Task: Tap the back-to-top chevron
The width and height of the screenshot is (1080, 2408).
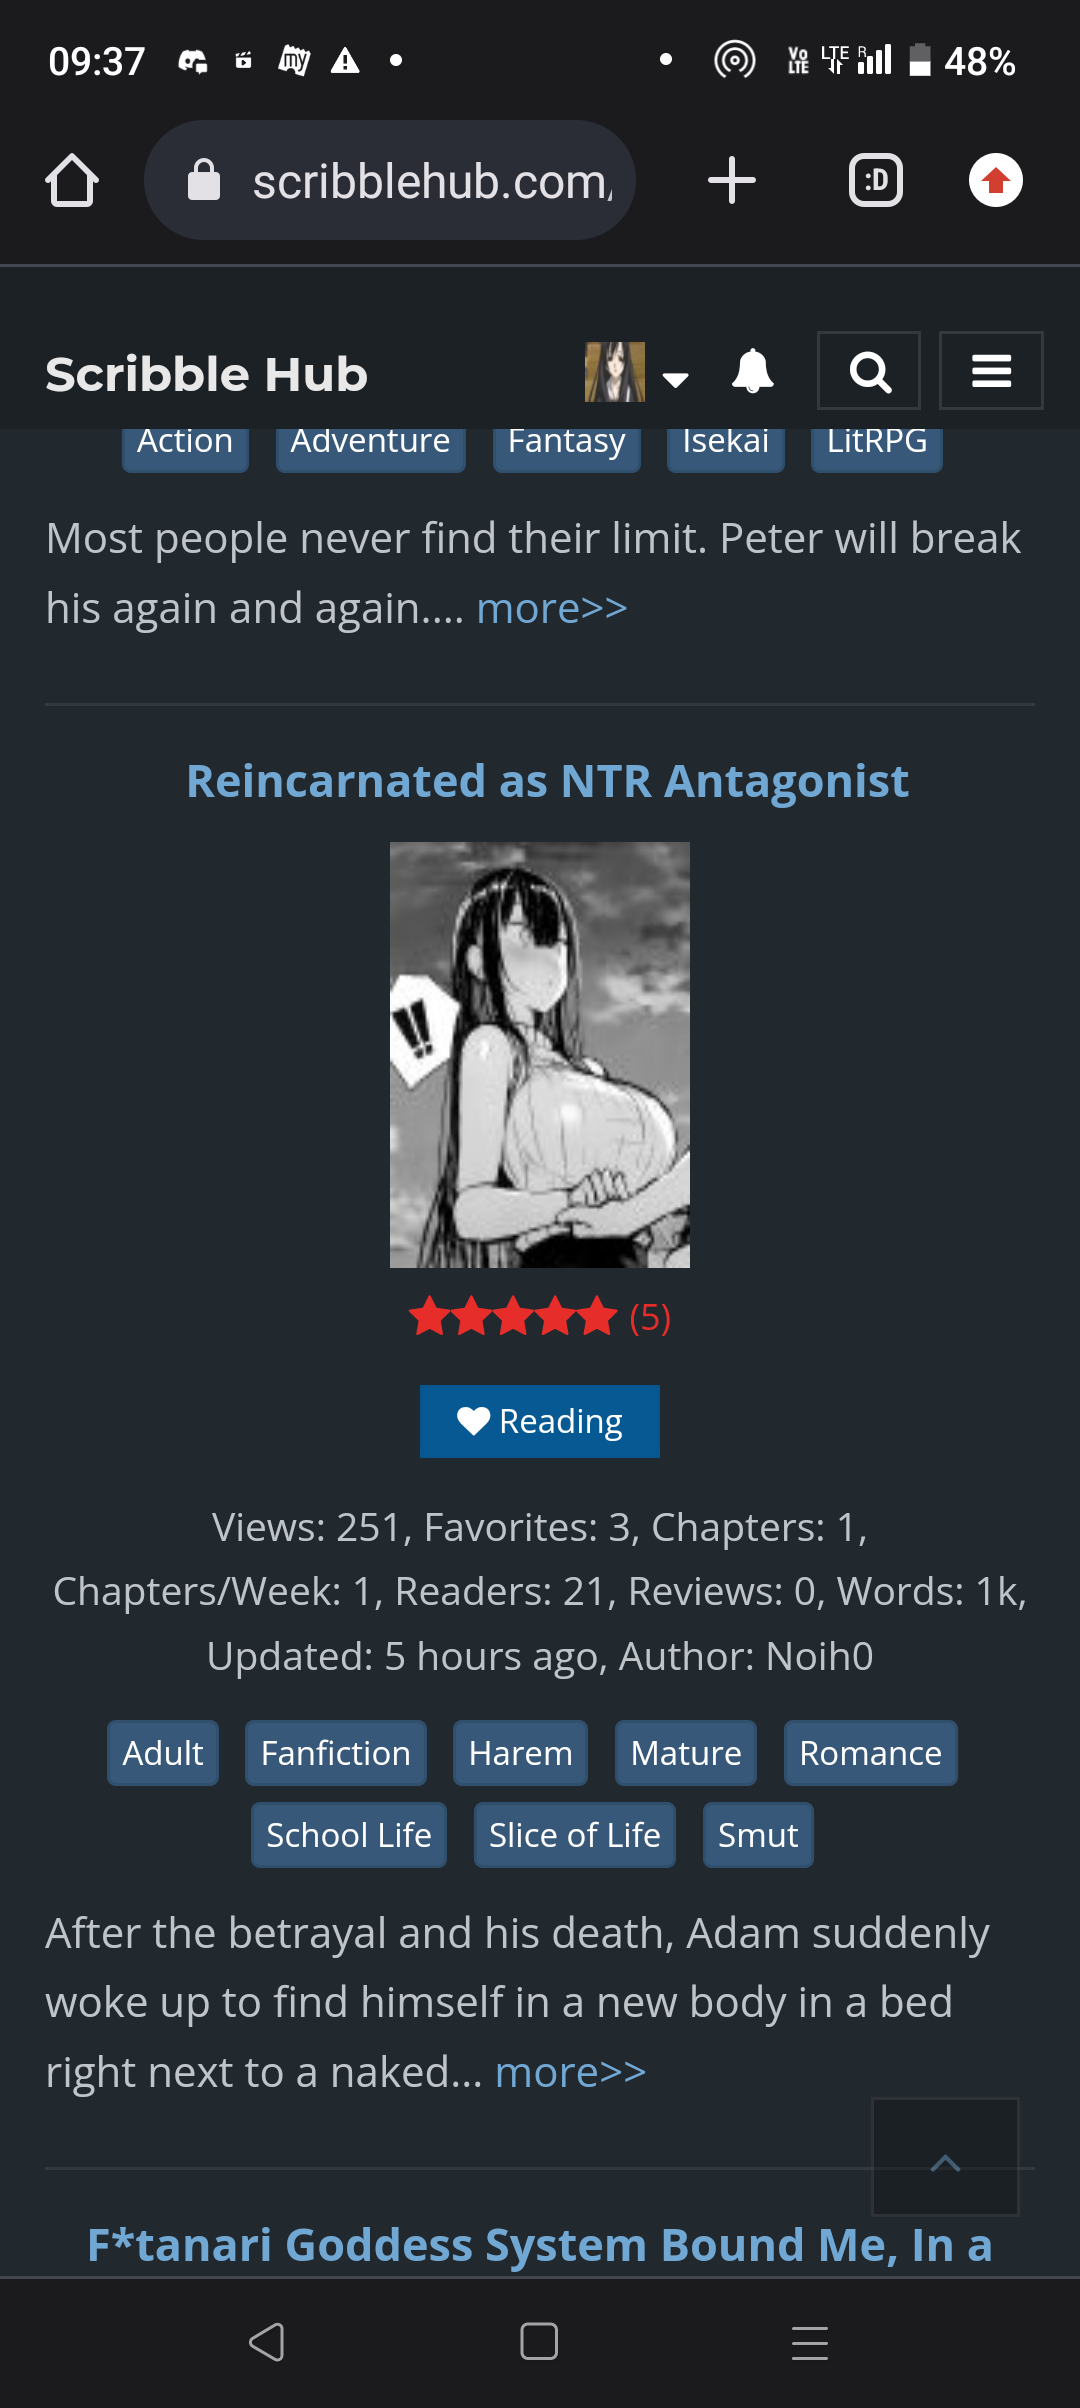Action: click(946, 2157)
